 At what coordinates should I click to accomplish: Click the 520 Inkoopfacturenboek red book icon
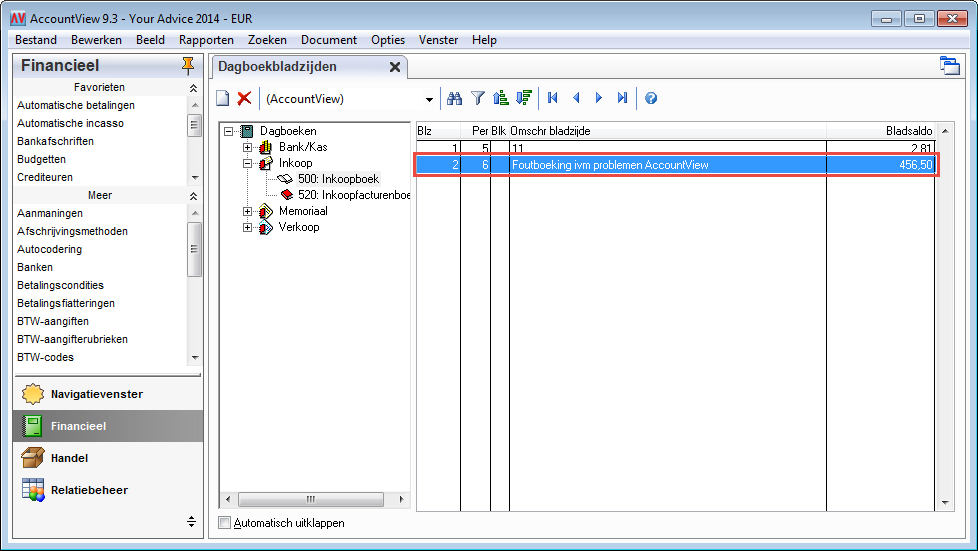(x=287, y=195)
